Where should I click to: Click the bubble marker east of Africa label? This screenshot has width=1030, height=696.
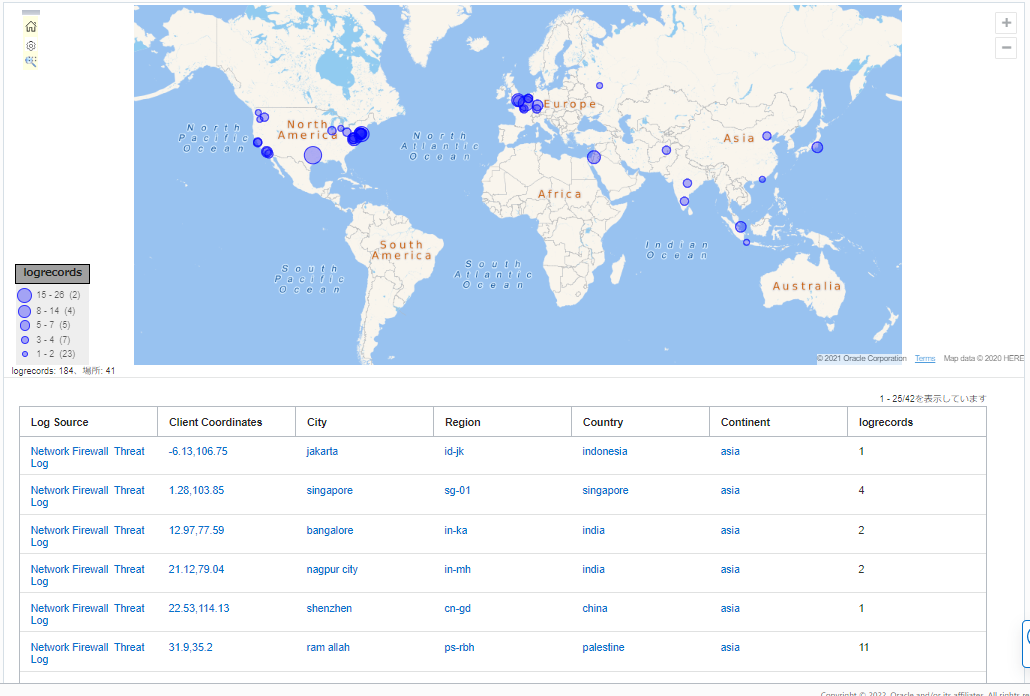coord(594,157)
